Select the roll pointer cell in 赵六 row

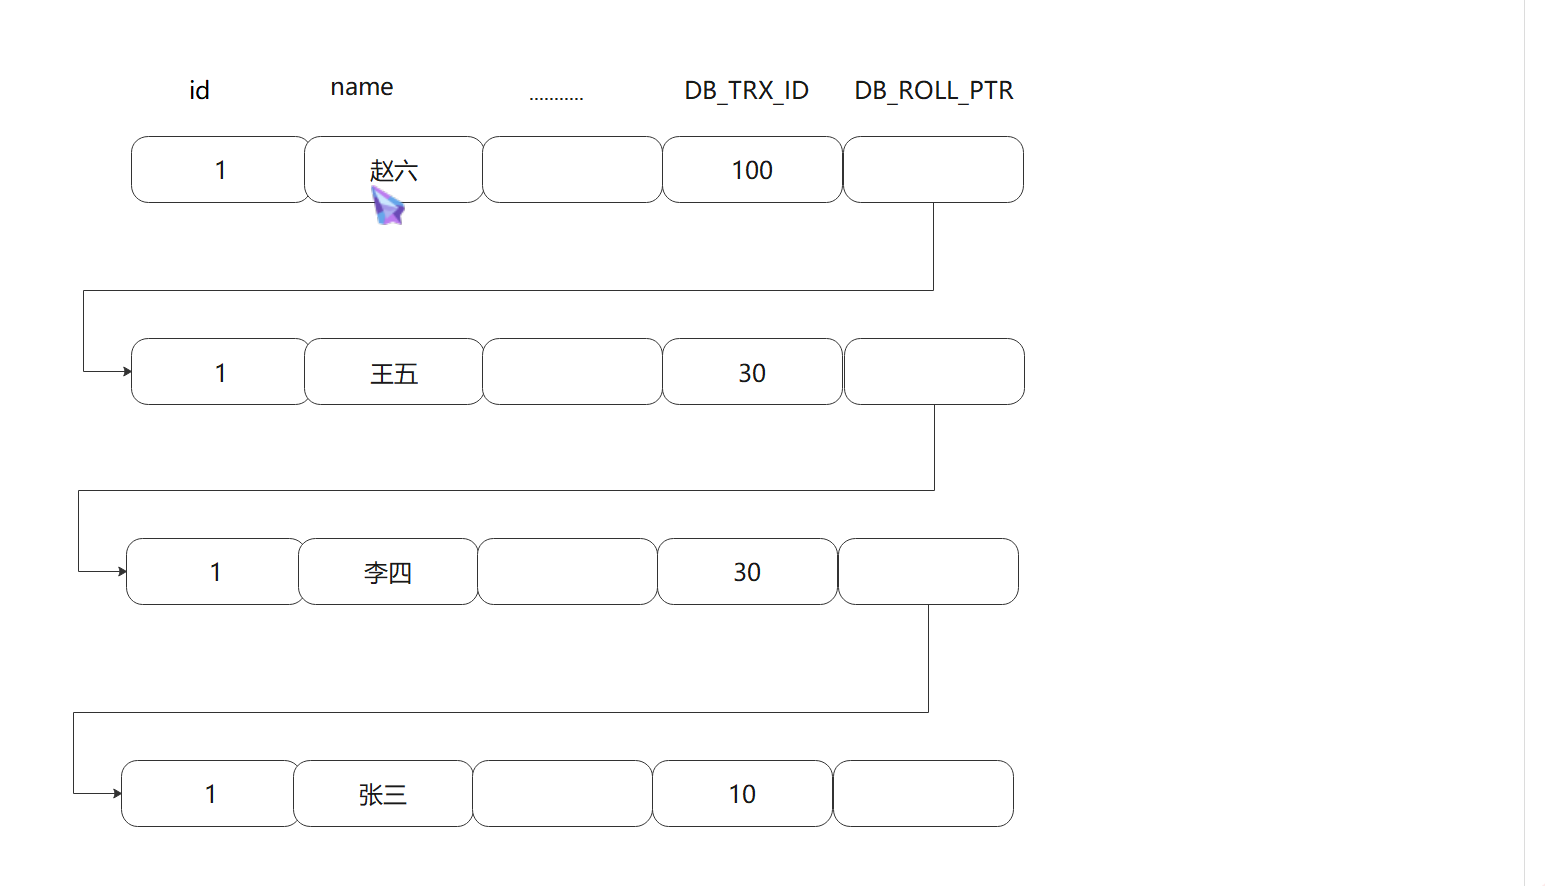click(933, 170)
